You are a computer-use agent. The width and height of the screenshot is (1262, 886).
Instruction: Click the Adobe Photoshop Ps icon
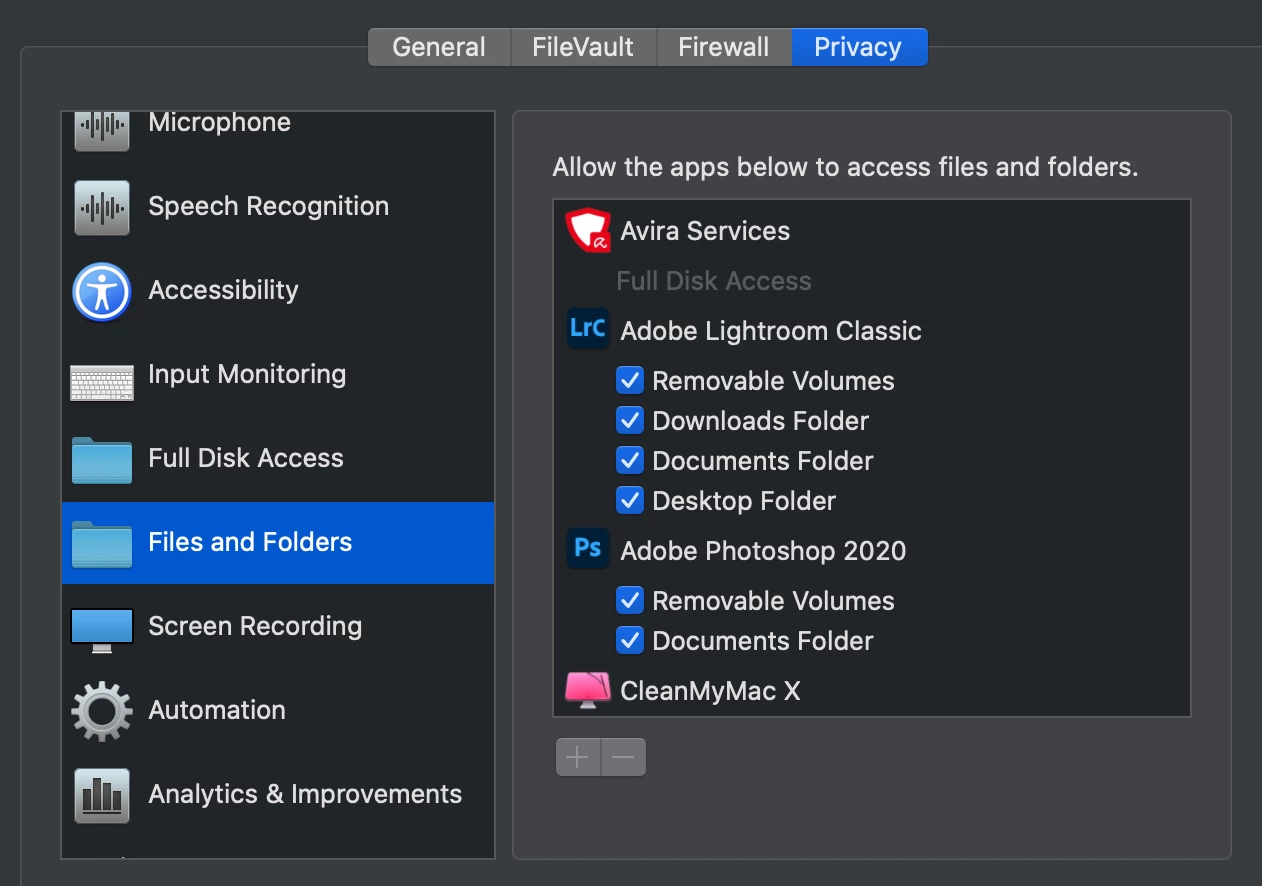click(x=588, y=549)
